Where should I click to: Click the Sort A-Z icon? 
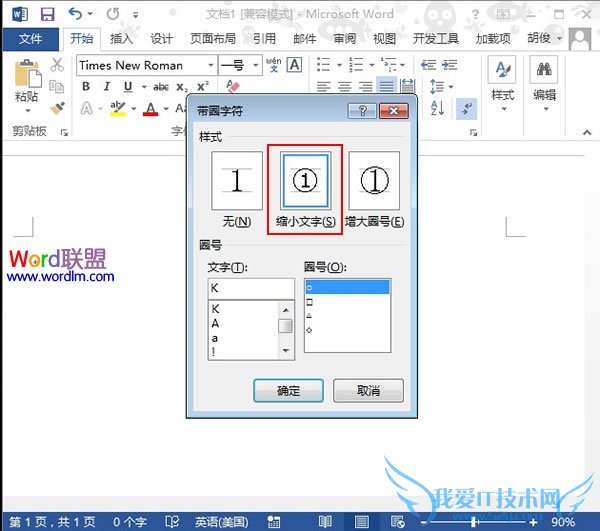(x=437, y=108)
